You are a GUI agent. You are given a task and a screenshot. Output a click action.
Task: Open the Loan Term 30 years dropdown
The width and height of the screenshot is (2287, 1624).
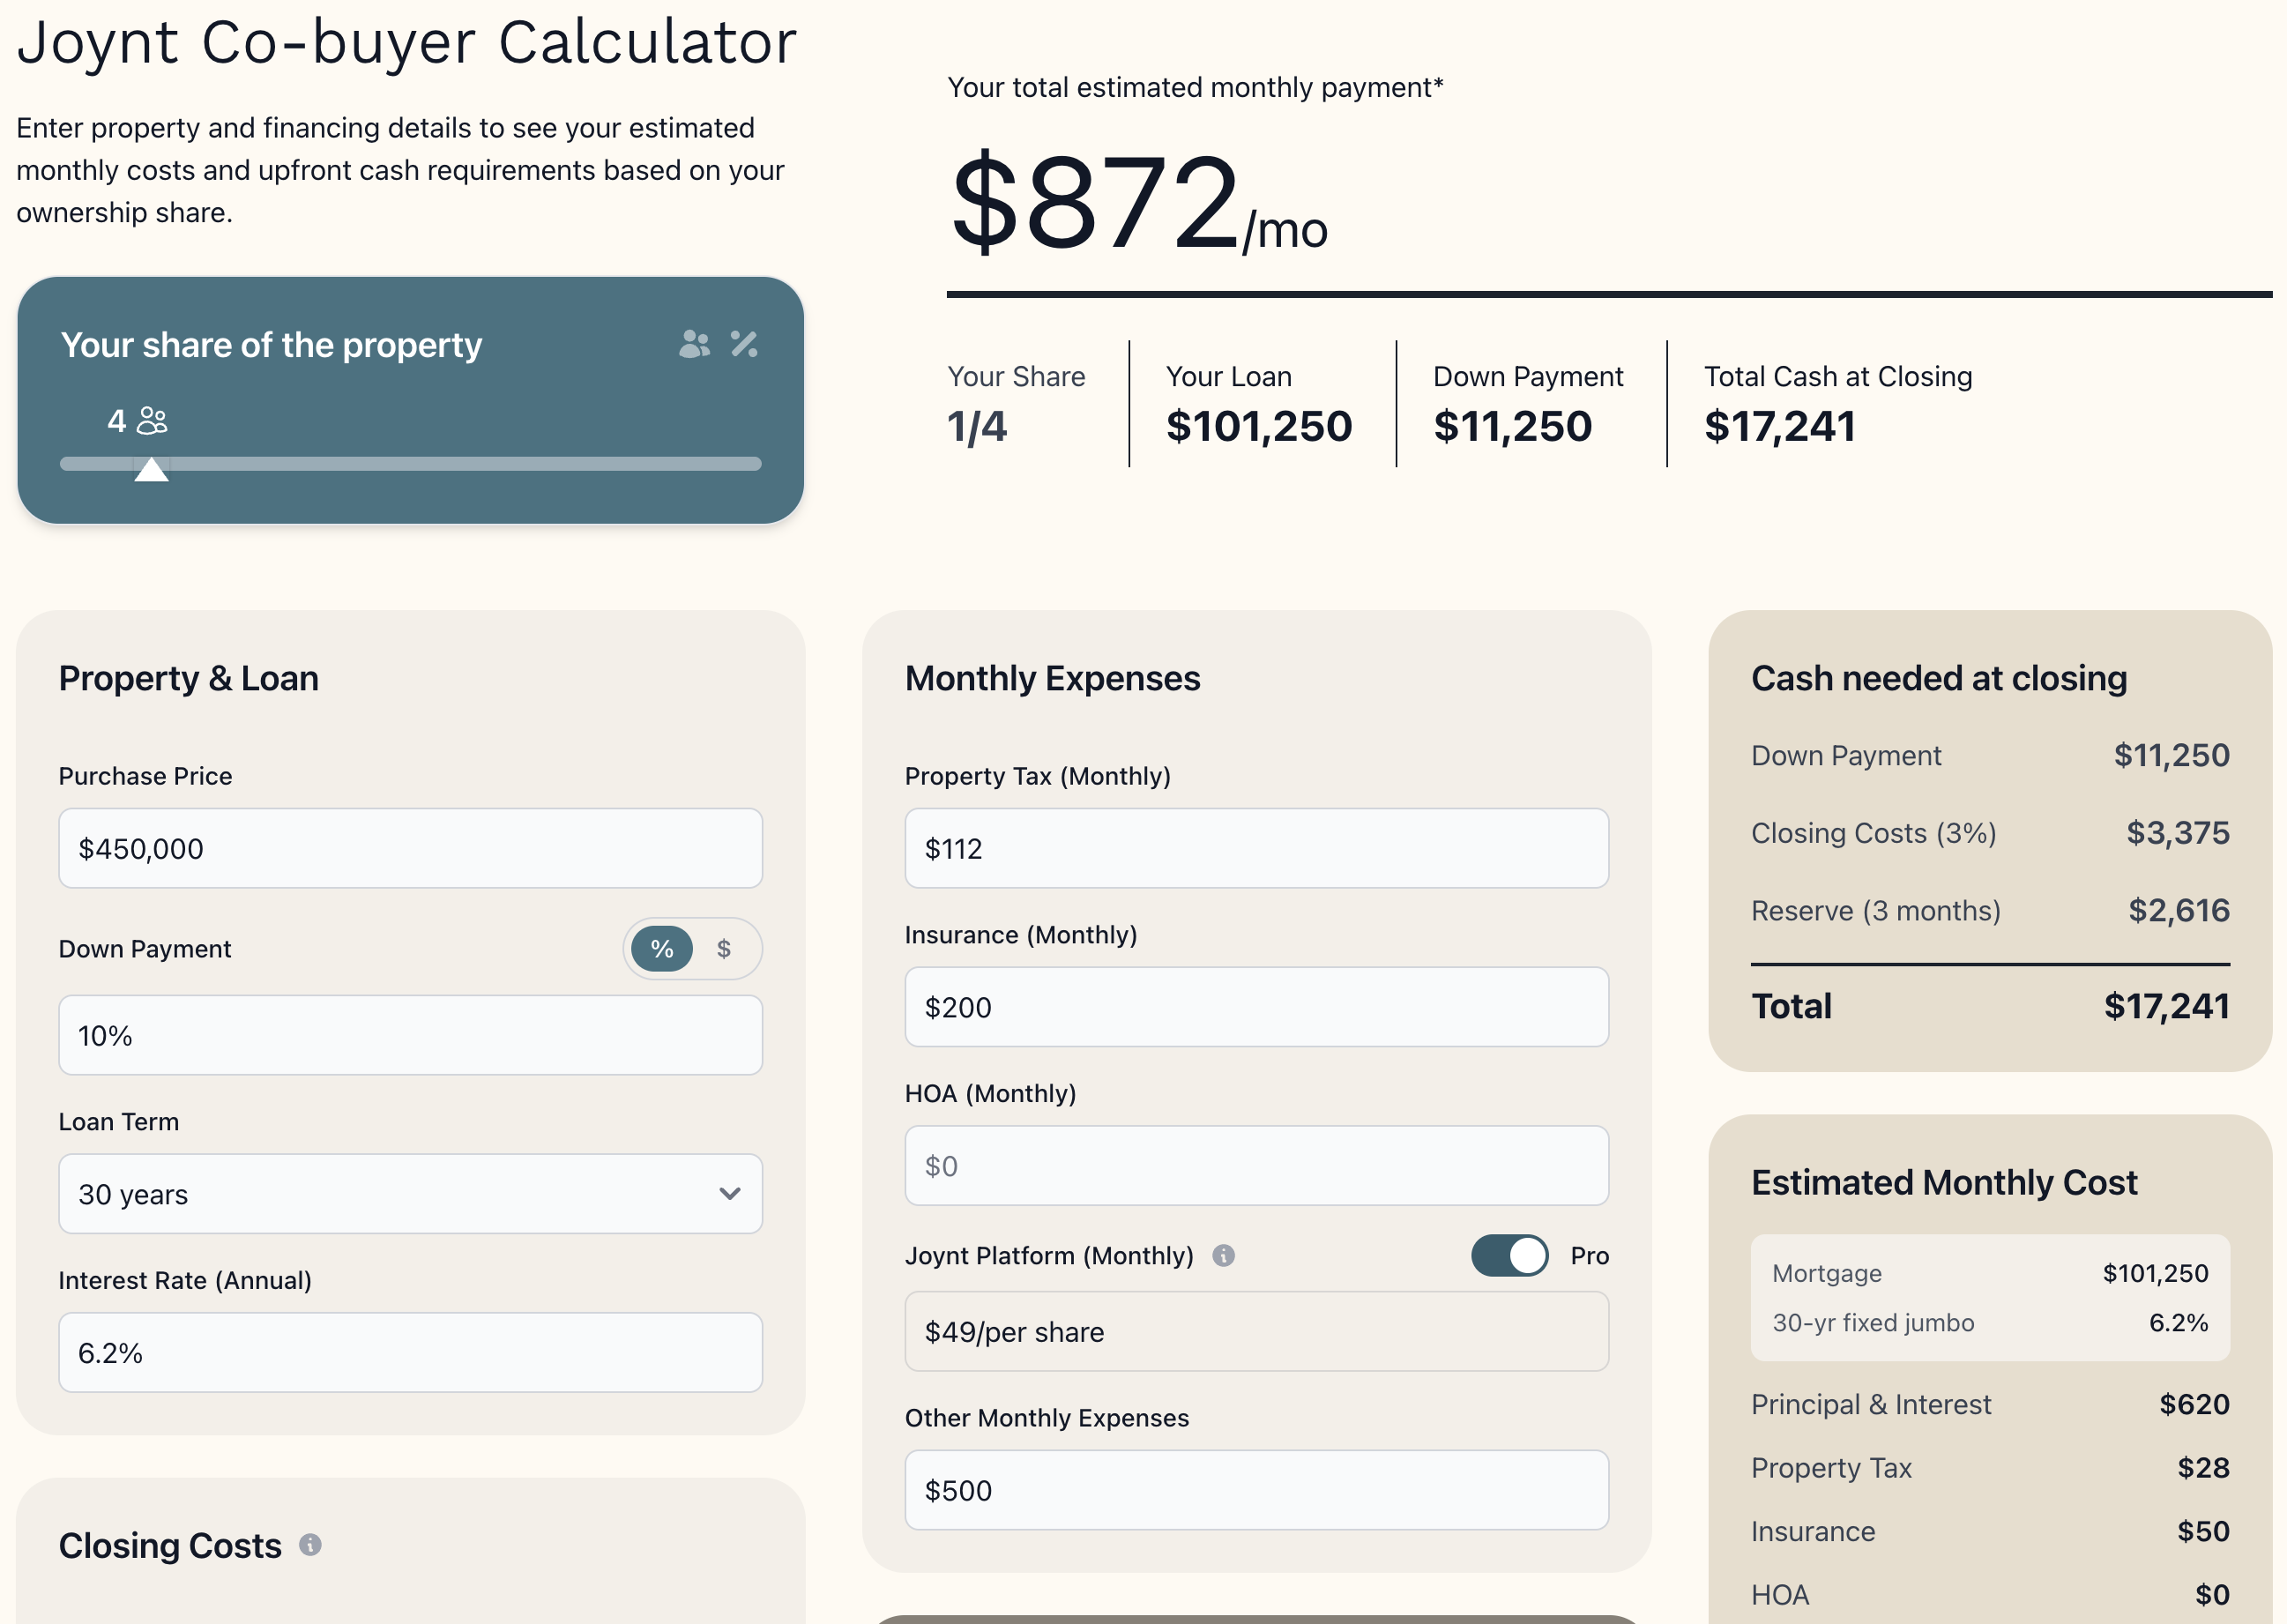(411, 1194)
